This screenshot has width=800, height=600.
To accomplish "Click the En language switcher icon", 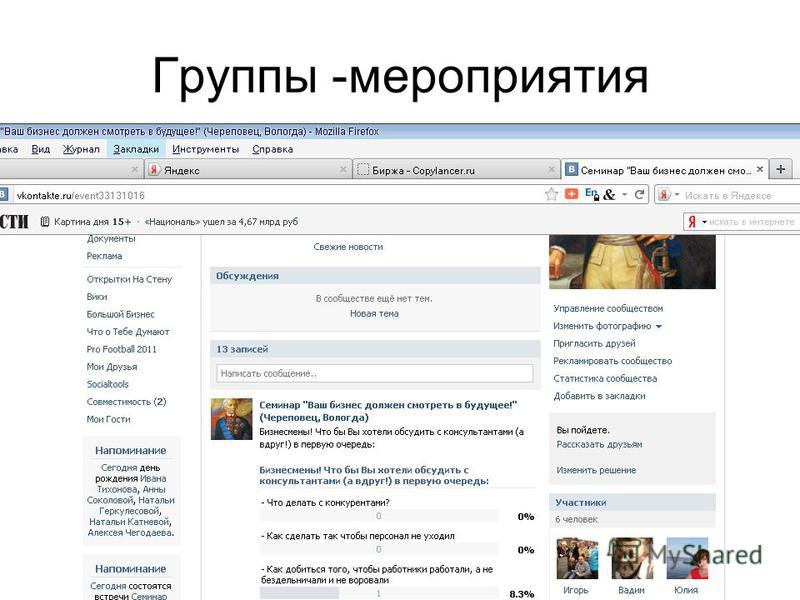I will pos(592,194).
